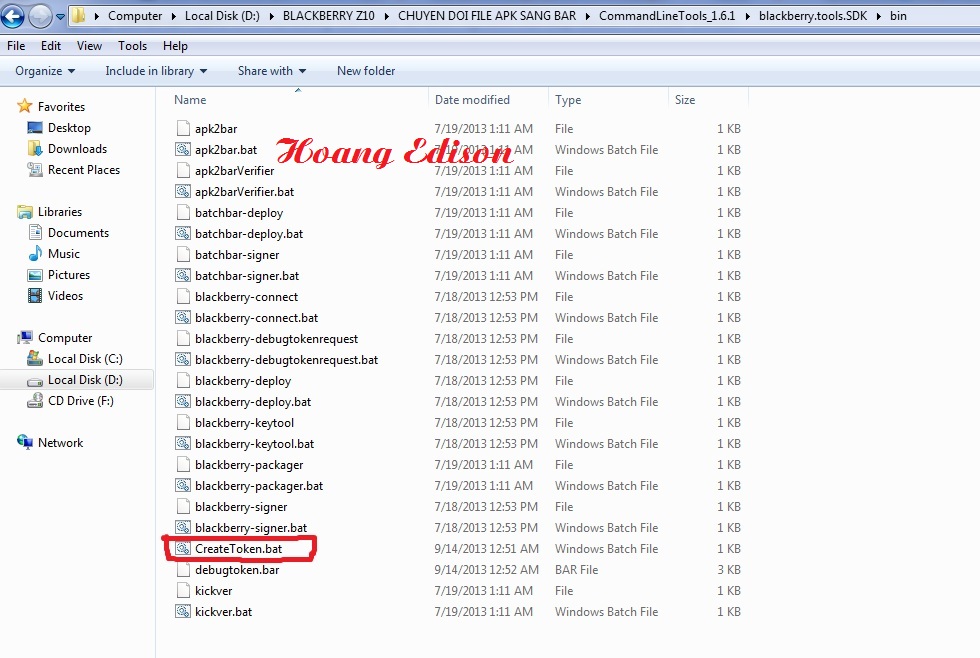Viewport: 980px width, 658px height.
Task: Select the kickver file name
Action: [213, 591]
